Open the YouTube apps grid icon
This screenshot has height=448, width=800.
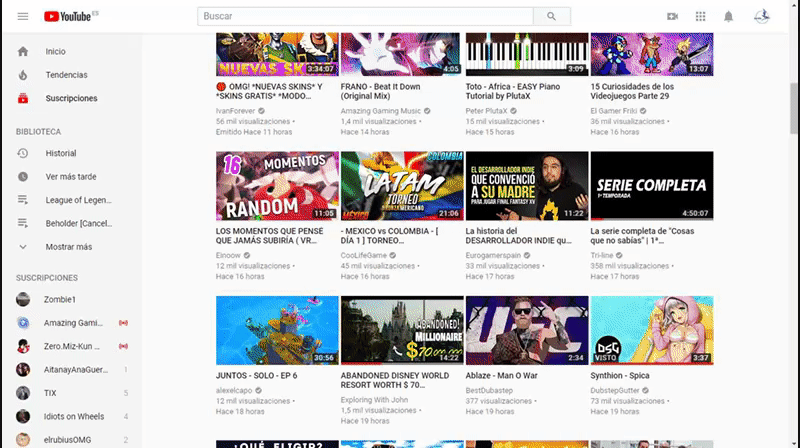tap(701, 16)
